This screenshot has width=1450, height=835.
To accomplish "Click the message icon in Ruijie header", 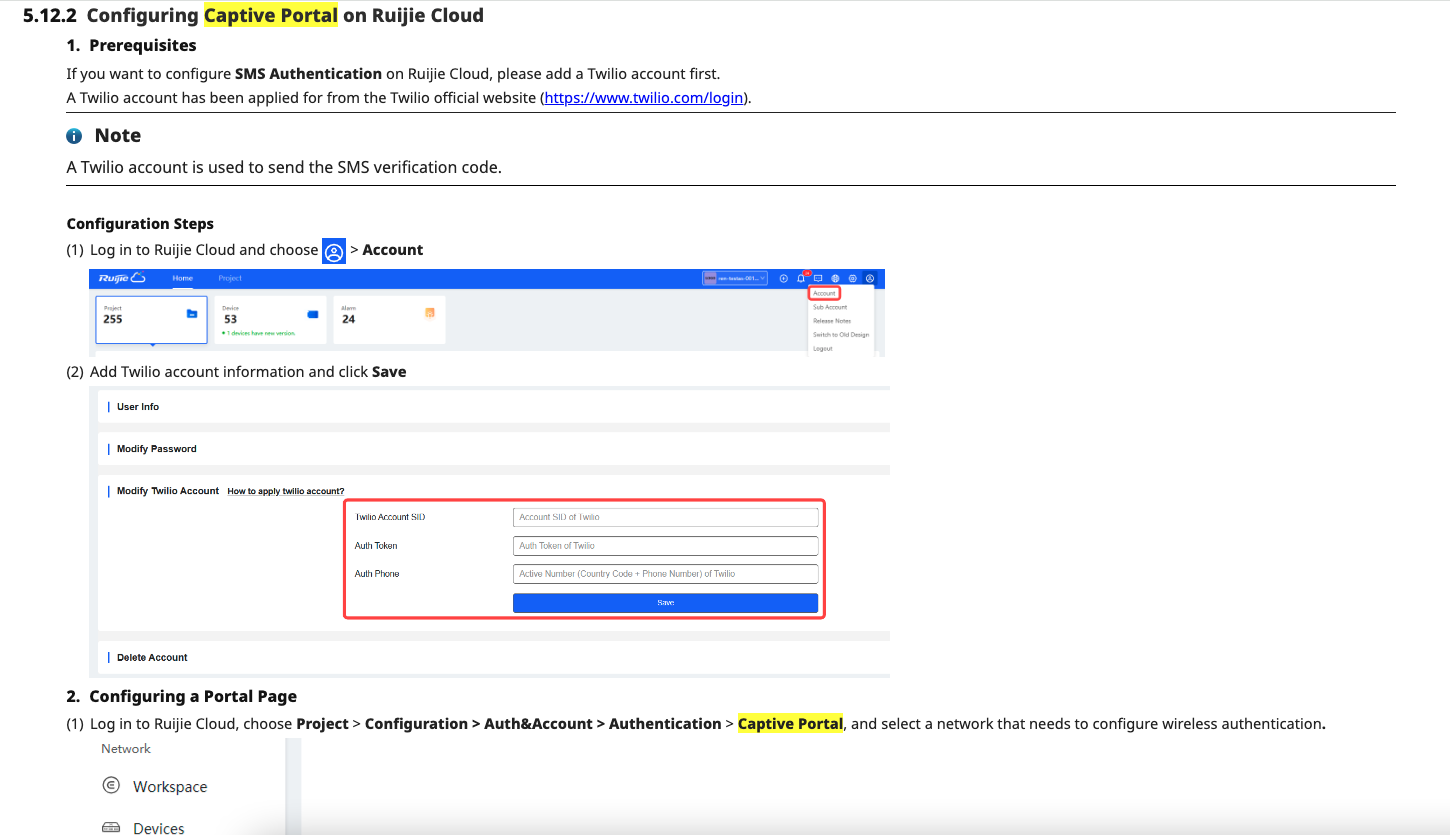I will coord(818,278).
